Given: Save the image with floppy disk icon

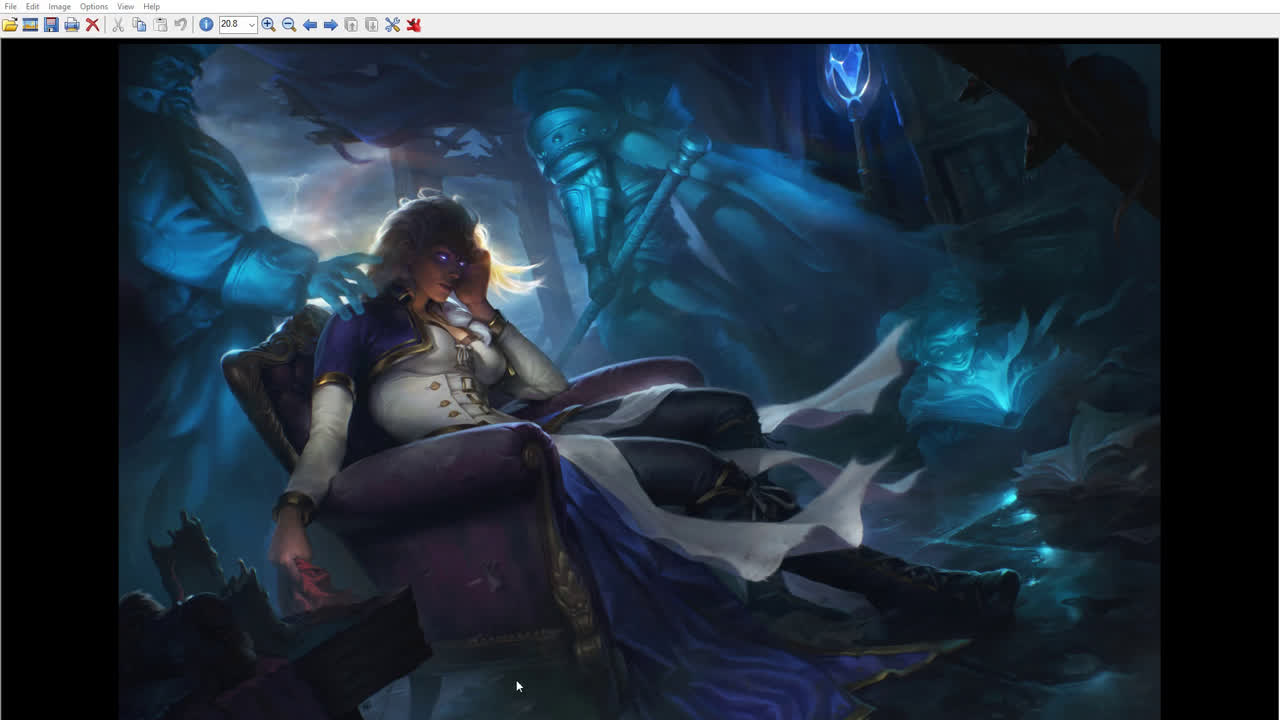Looking at the screenshot, I should 51,24.
